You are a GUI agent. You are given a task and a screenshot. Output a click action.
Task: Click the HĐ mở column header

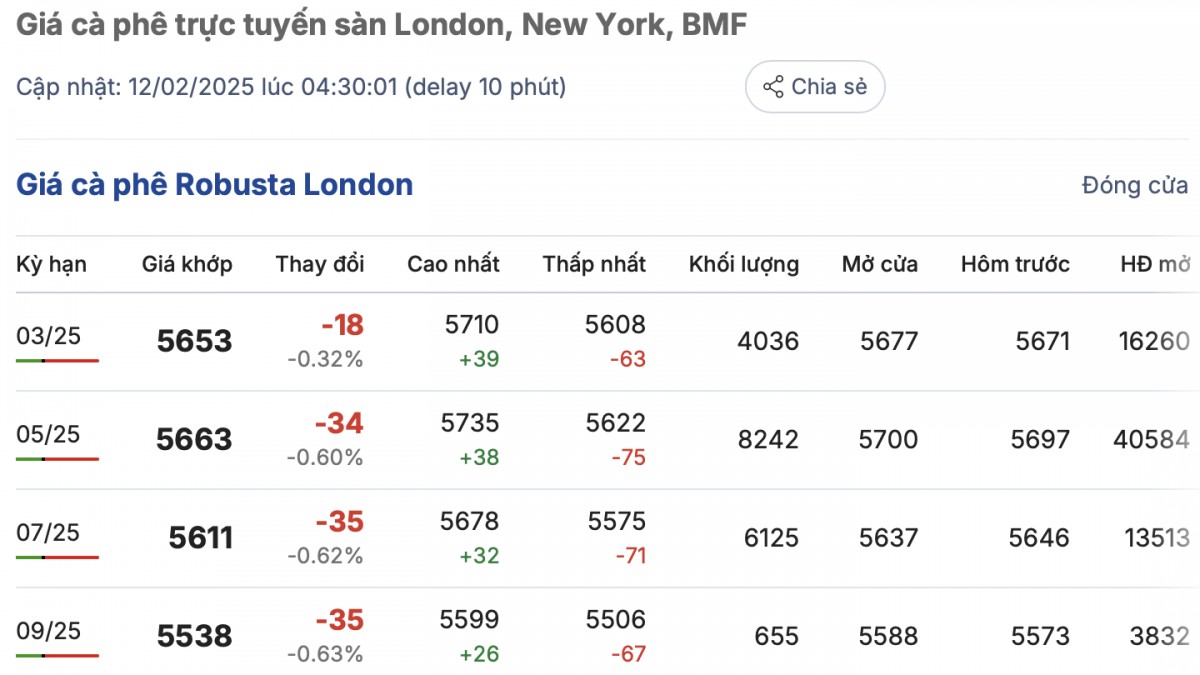pyautogui.click(x=1155, y=264)
